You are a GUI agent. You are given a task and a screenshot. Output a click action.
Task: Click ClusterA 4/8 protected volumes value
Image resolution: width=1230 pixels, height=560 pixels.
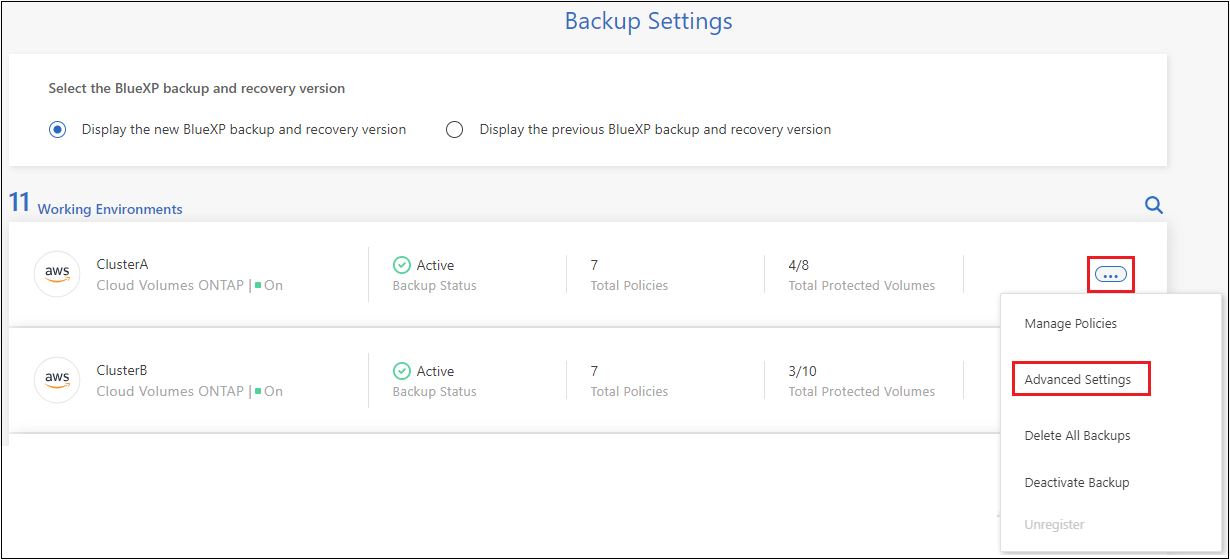tap(798, 265)
